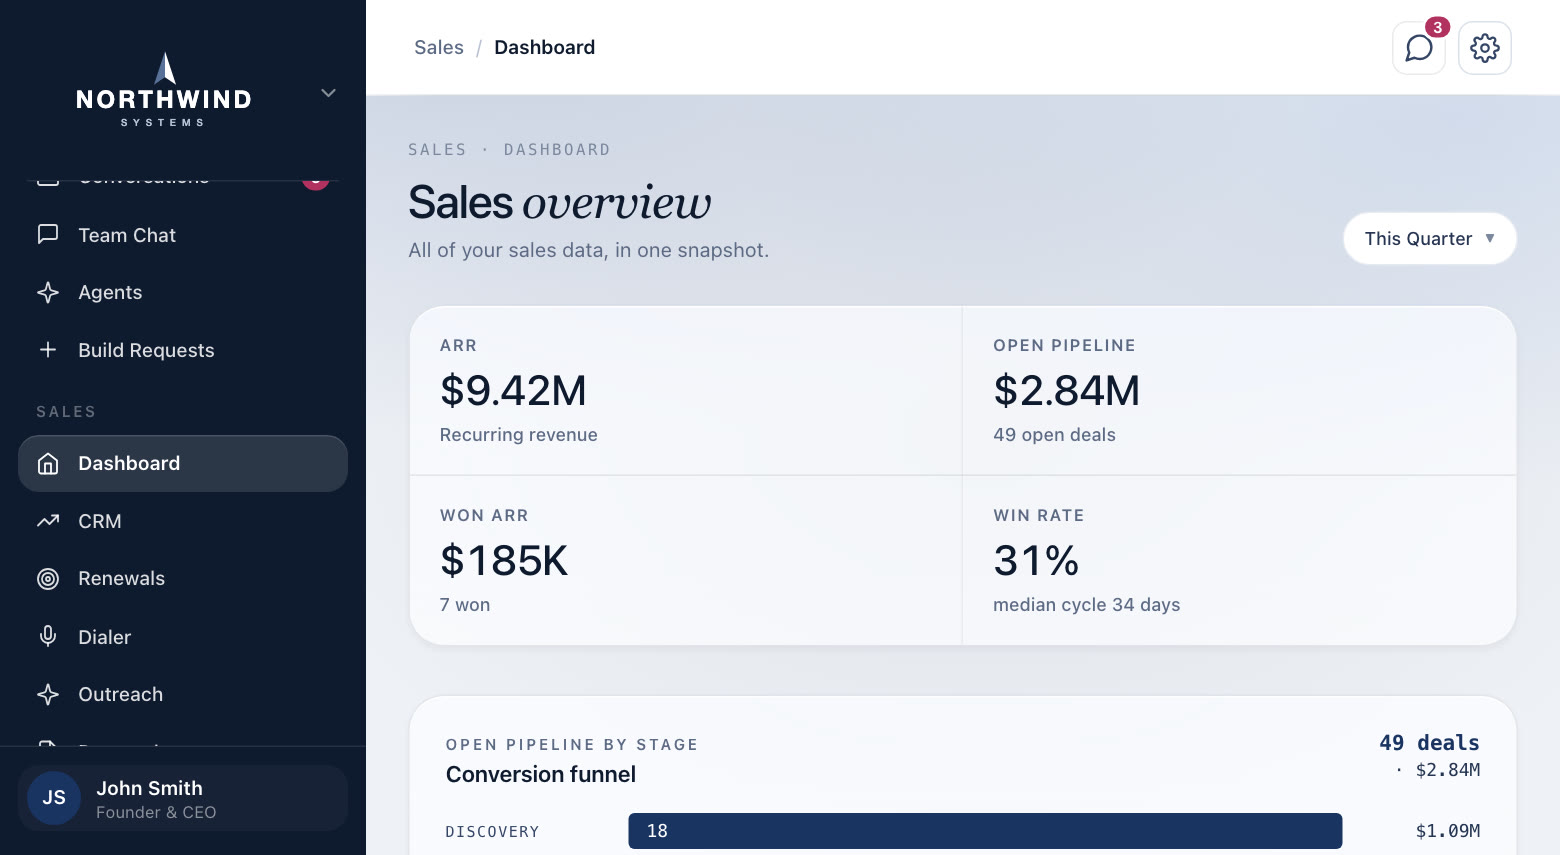Click the Dashboard breadcrumb label
The image size is (1560, 855).
(x=544, y=48)
